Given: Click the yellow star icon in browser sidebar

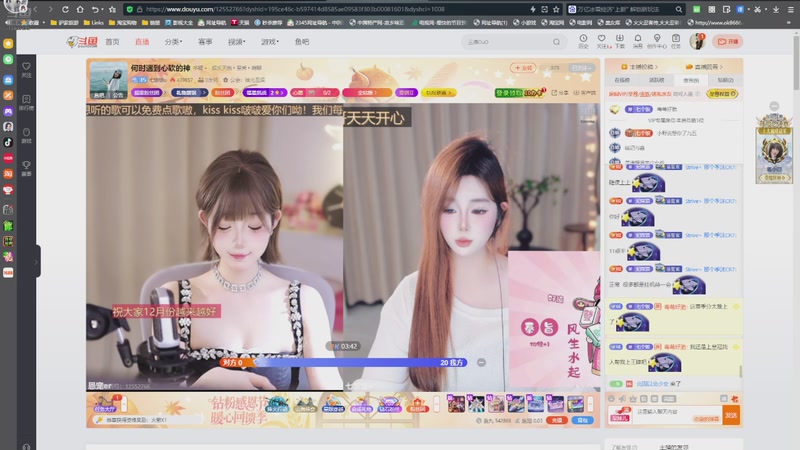Looking at the screenshot, I should (8, 44).
